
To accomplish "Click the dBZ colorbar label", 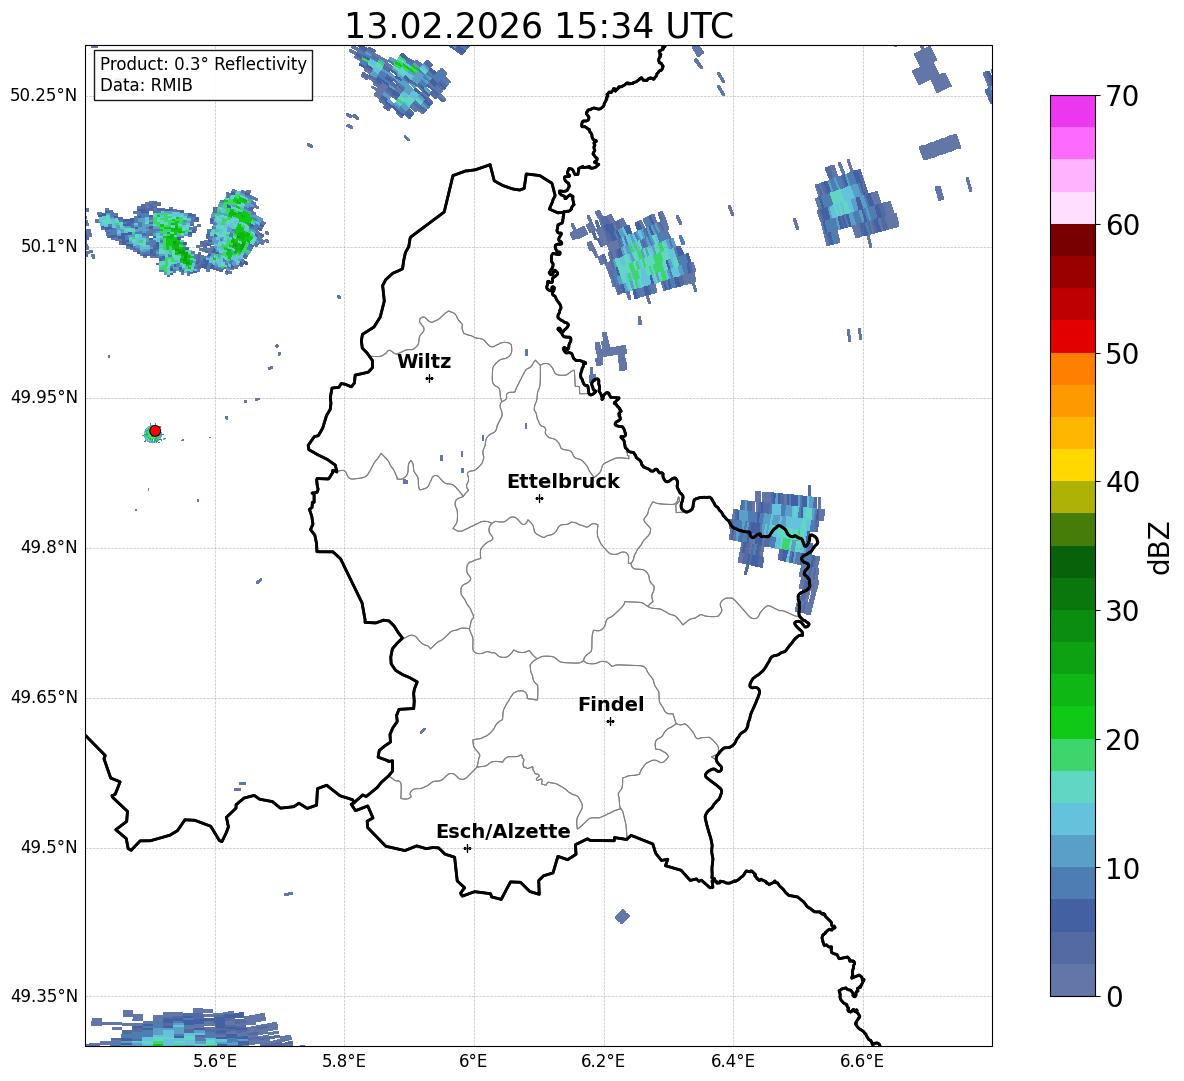I will coord(1160,547).
